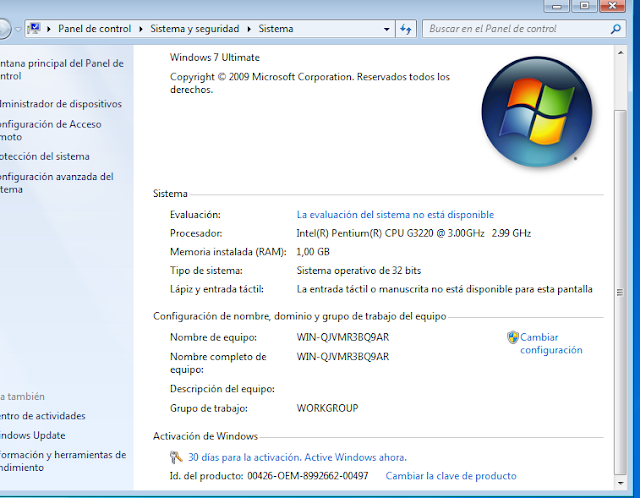Image resolution: width=640 pixels, height=498 pixels.
Task: Close the System window
Action: click(612, 6)
